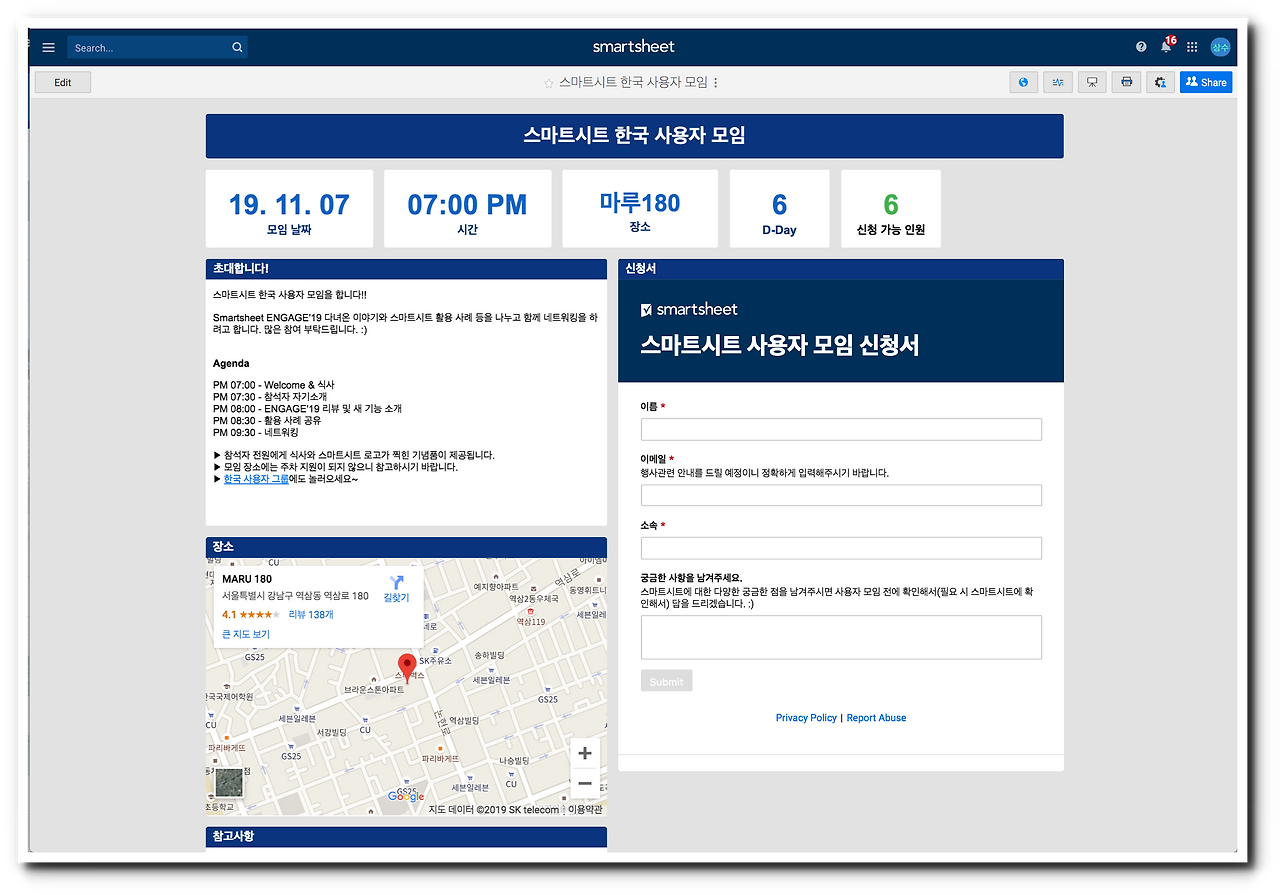The width and height of the screenshot is (1280, 895).
Task: Print the dashboard with the printer icon
Action: tap(1126, 82)
